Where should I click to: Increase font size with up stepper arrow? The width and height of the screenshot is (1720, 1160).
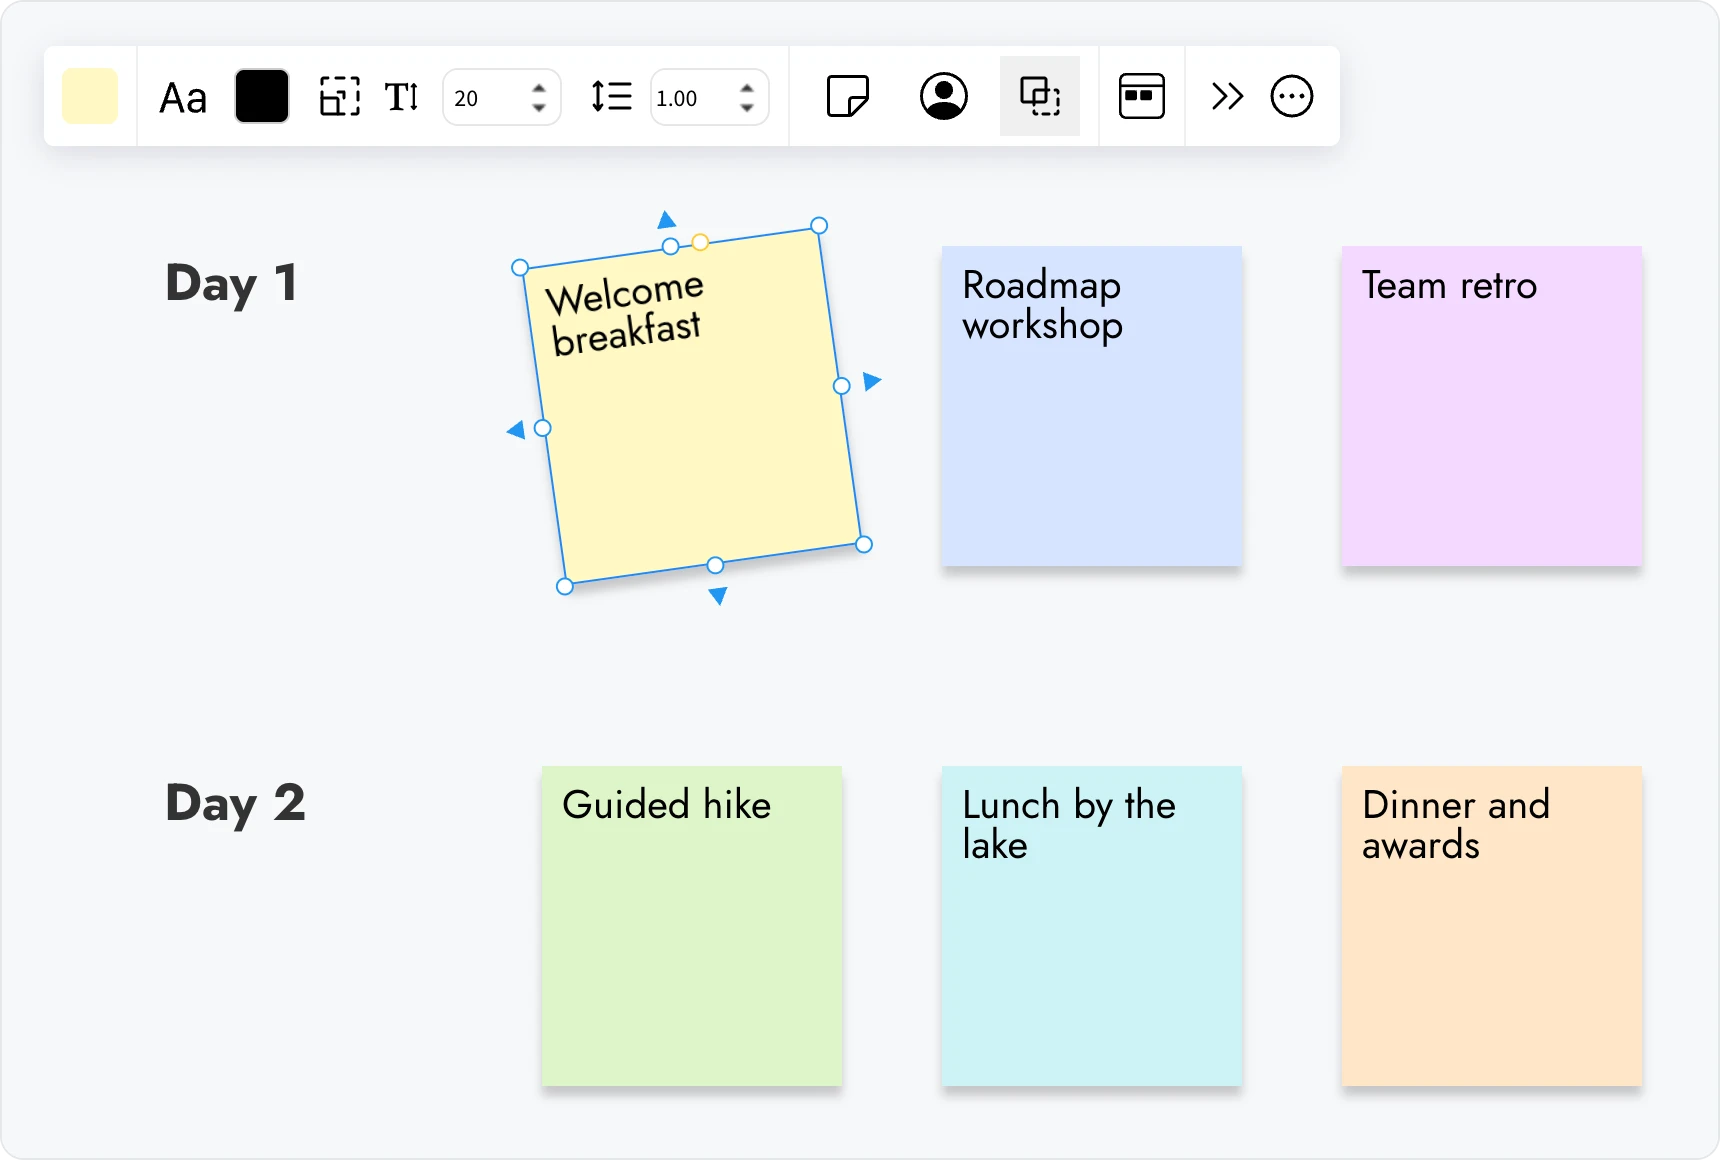coord(539,88)
